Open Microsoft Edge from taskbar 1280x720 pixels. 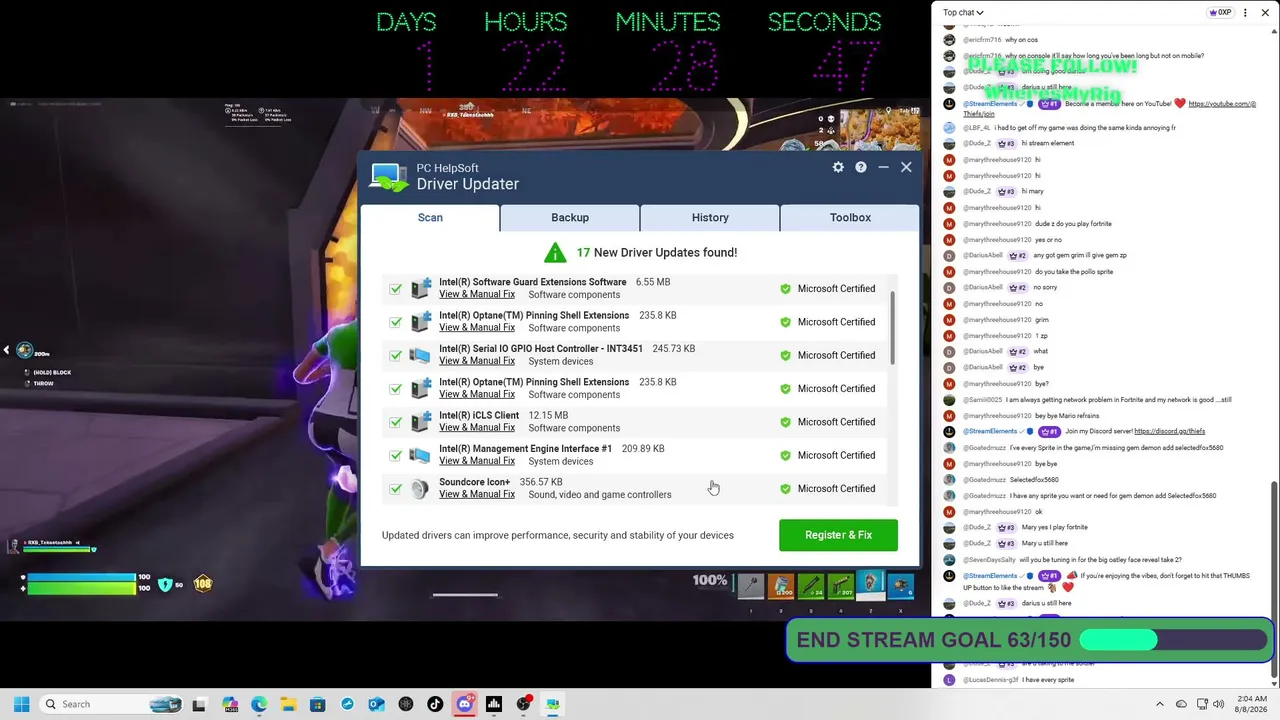point(259,704)
